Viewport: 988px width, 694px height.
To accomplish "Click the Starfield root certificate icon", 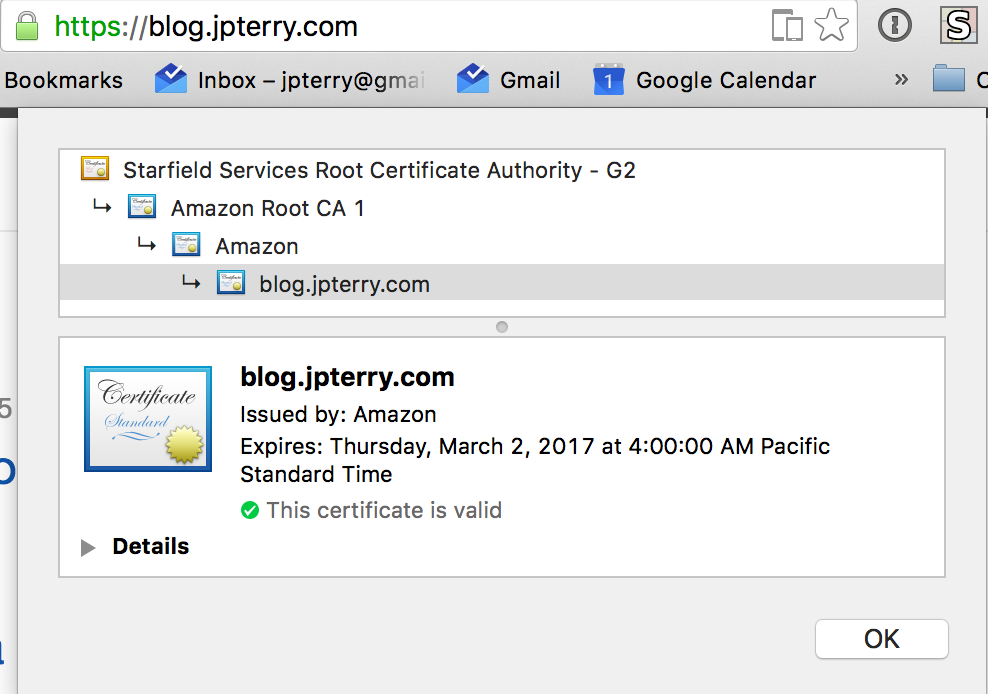I will point(95,169).
